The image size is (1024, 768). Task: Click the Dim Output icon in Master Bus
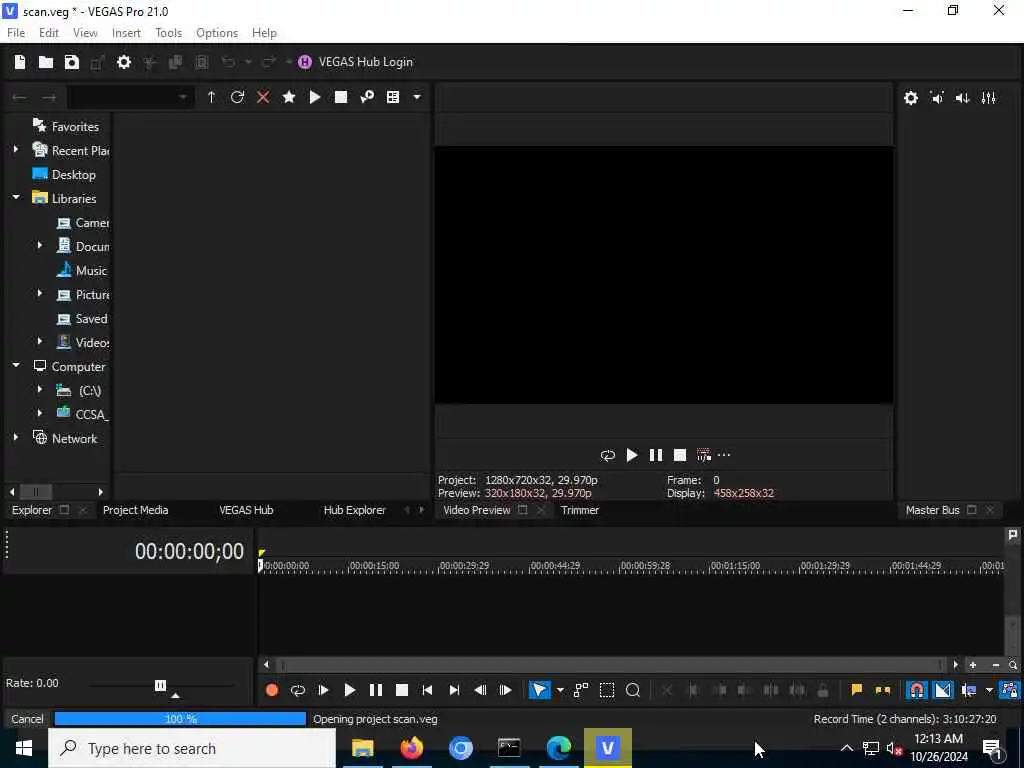[963, 98]
